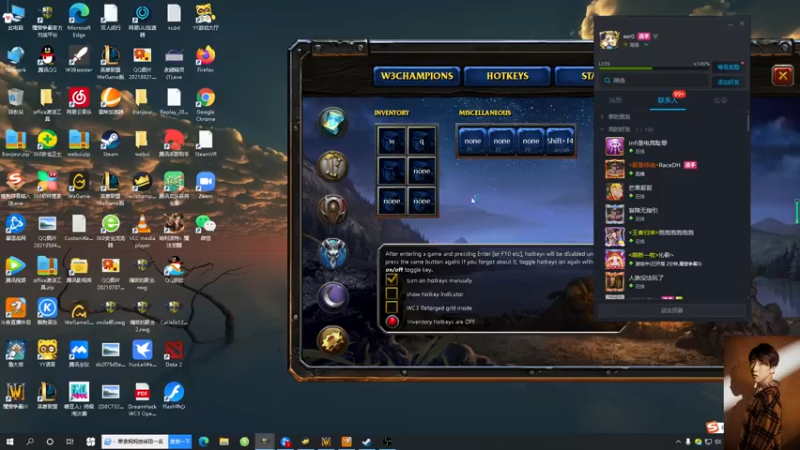
Task: Select the Tencent QQ penguin icon
Action: pos(47,59)
